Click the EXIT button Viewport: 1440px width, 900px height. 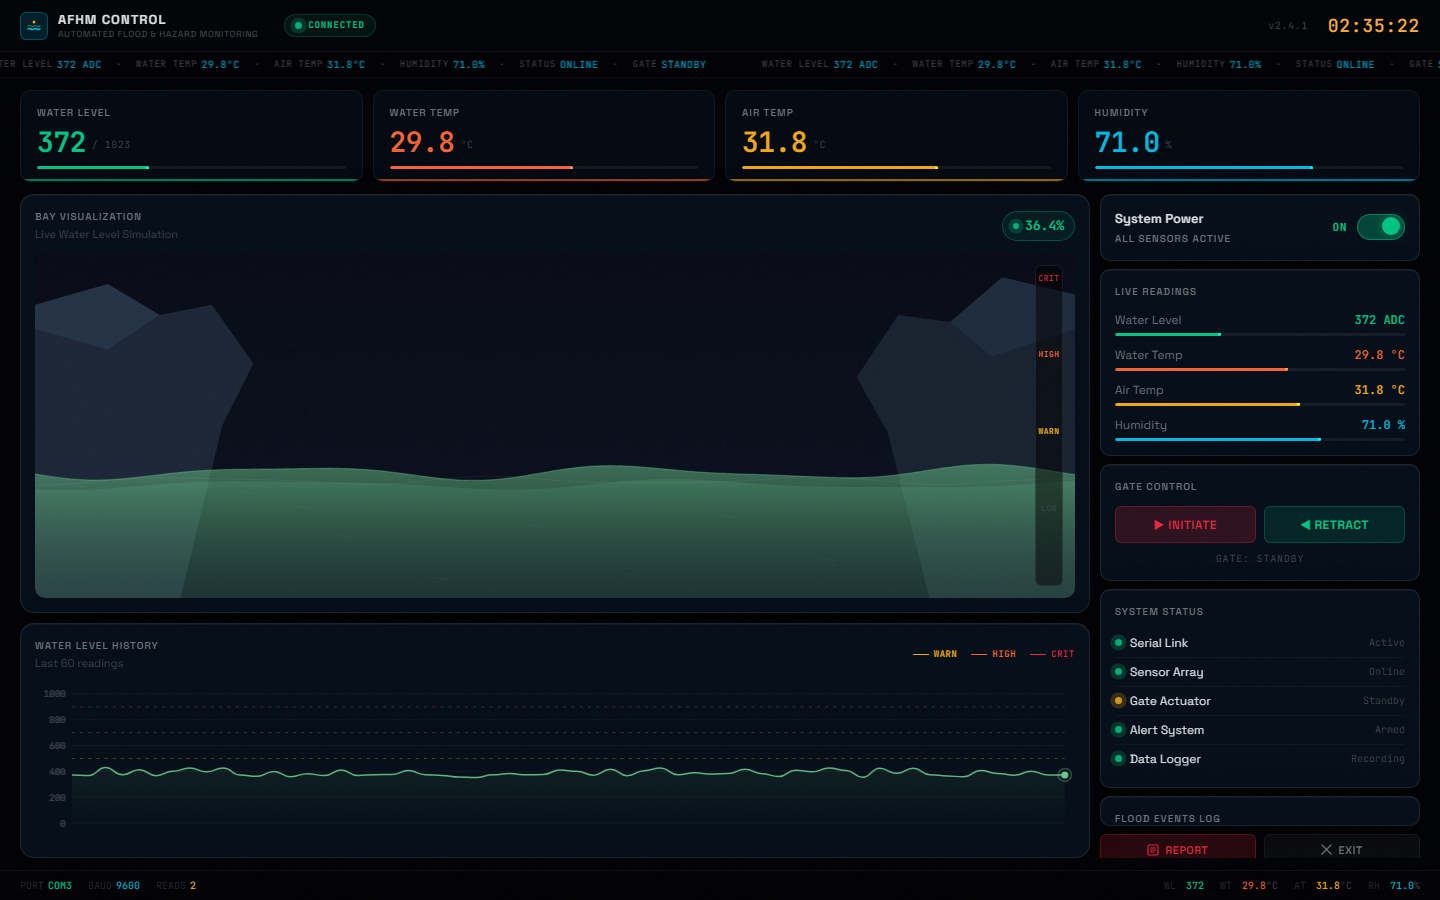pos(1342,849)
